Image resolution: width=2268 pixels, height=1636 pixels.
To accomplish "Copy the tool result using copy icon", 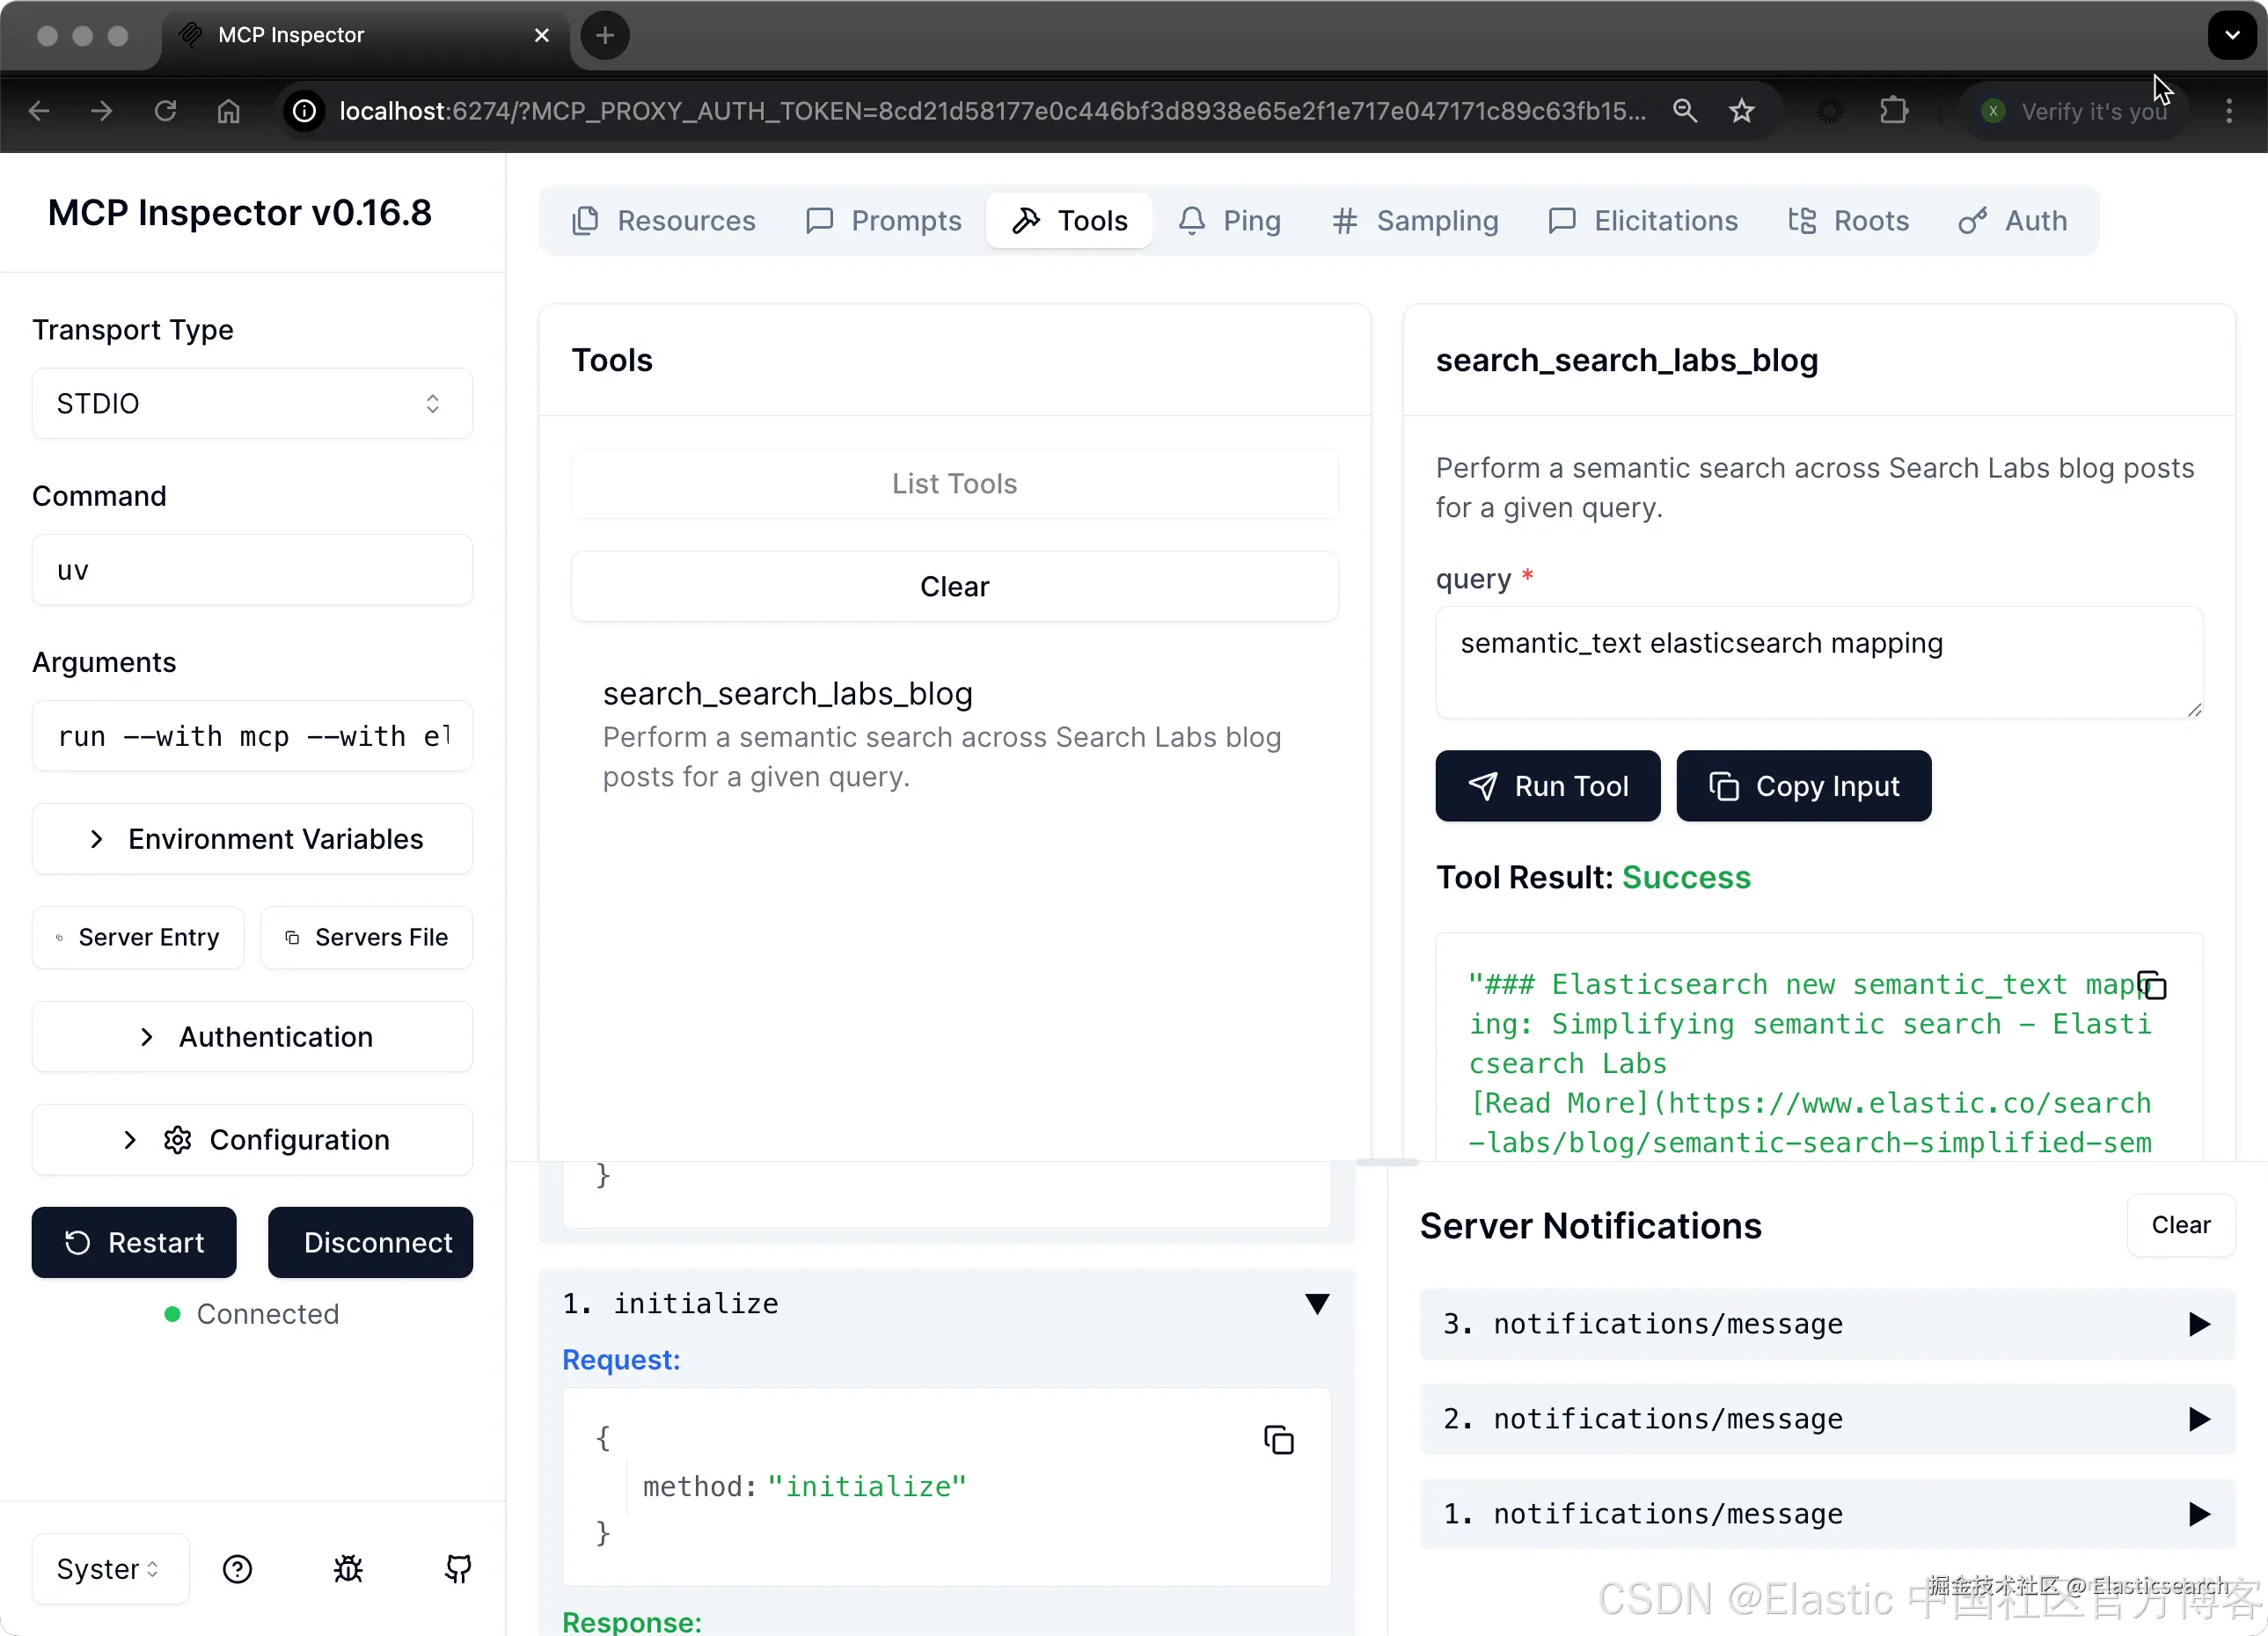I will [x=2151, y=985].
